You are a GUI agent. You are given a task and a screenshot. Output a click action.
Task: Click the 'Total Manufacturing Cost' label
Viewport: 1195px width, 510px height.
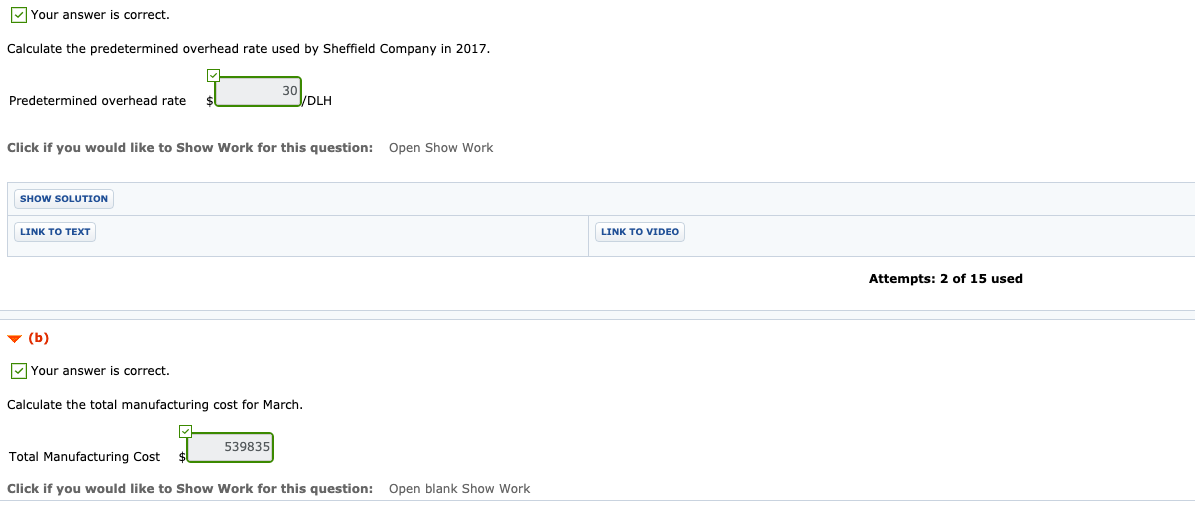[x=85, y=457]
